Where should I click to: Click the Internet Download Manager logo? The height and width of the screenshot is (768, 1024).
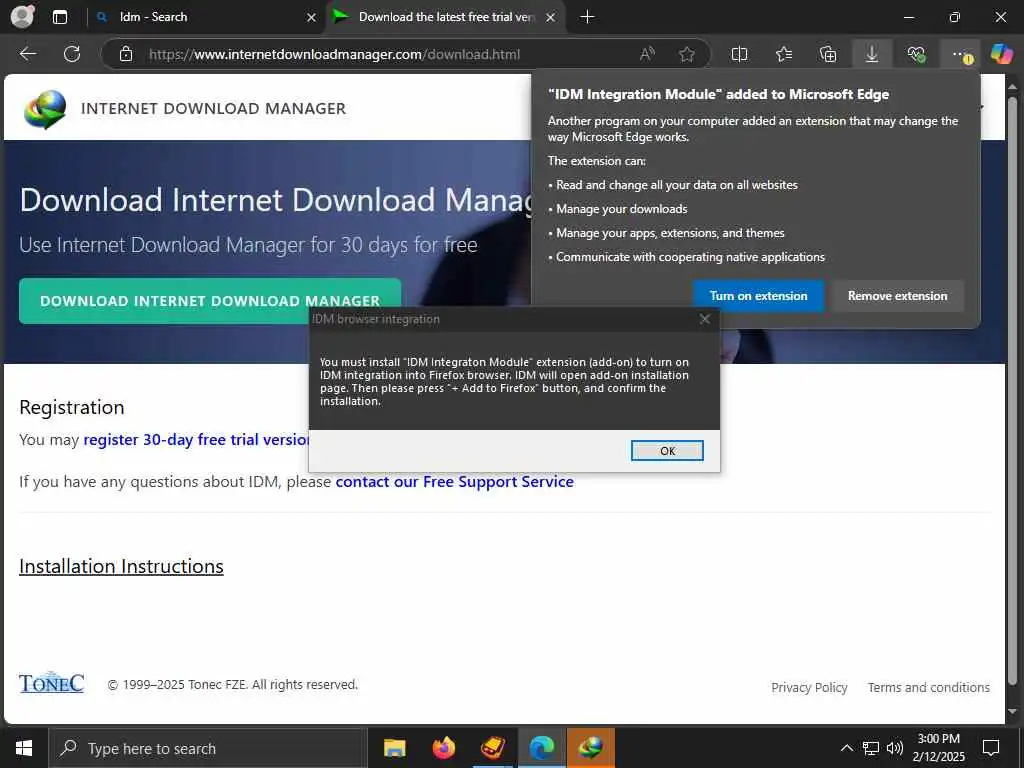click(x=45, y=109)
